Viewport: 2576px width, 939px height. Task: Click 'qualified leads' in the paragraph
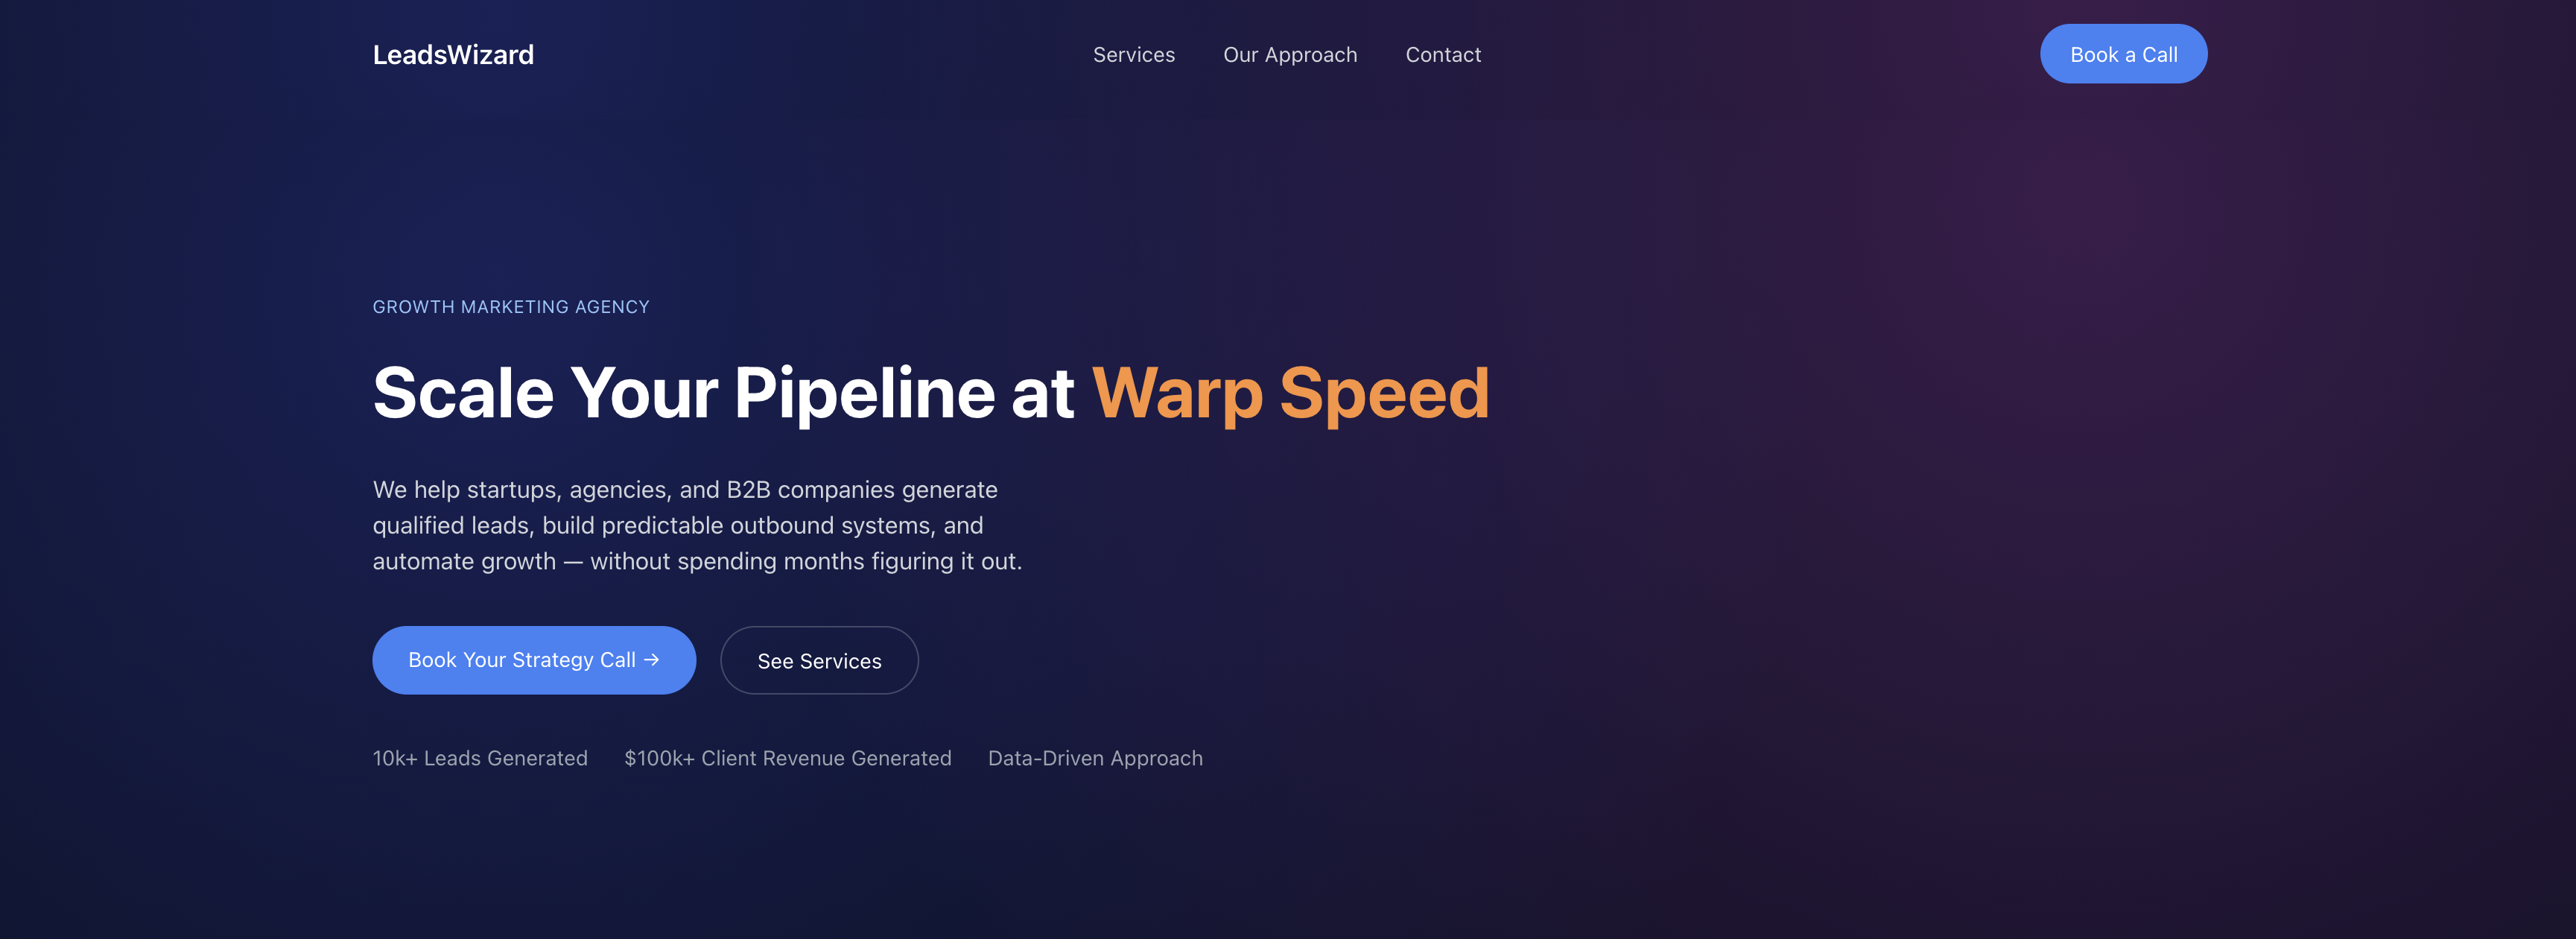(451, 526)
